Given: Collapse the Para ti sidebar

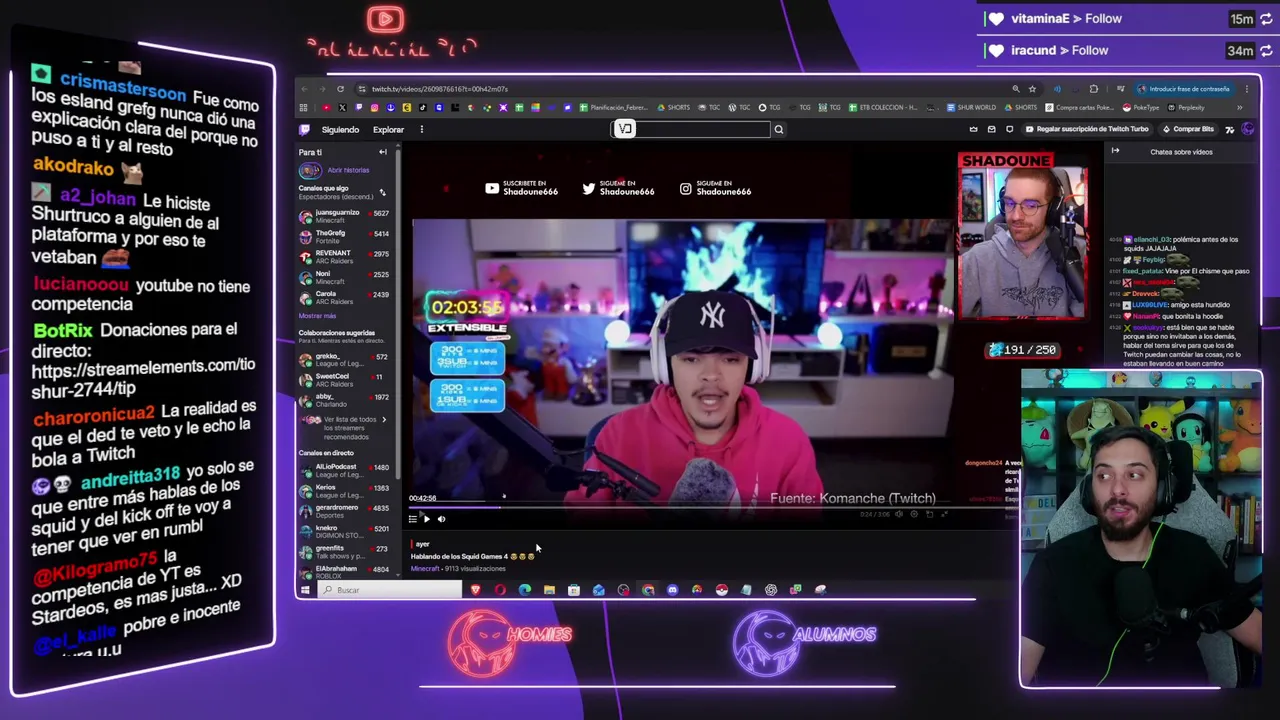Looking at the screenshot, I should 382,152.
